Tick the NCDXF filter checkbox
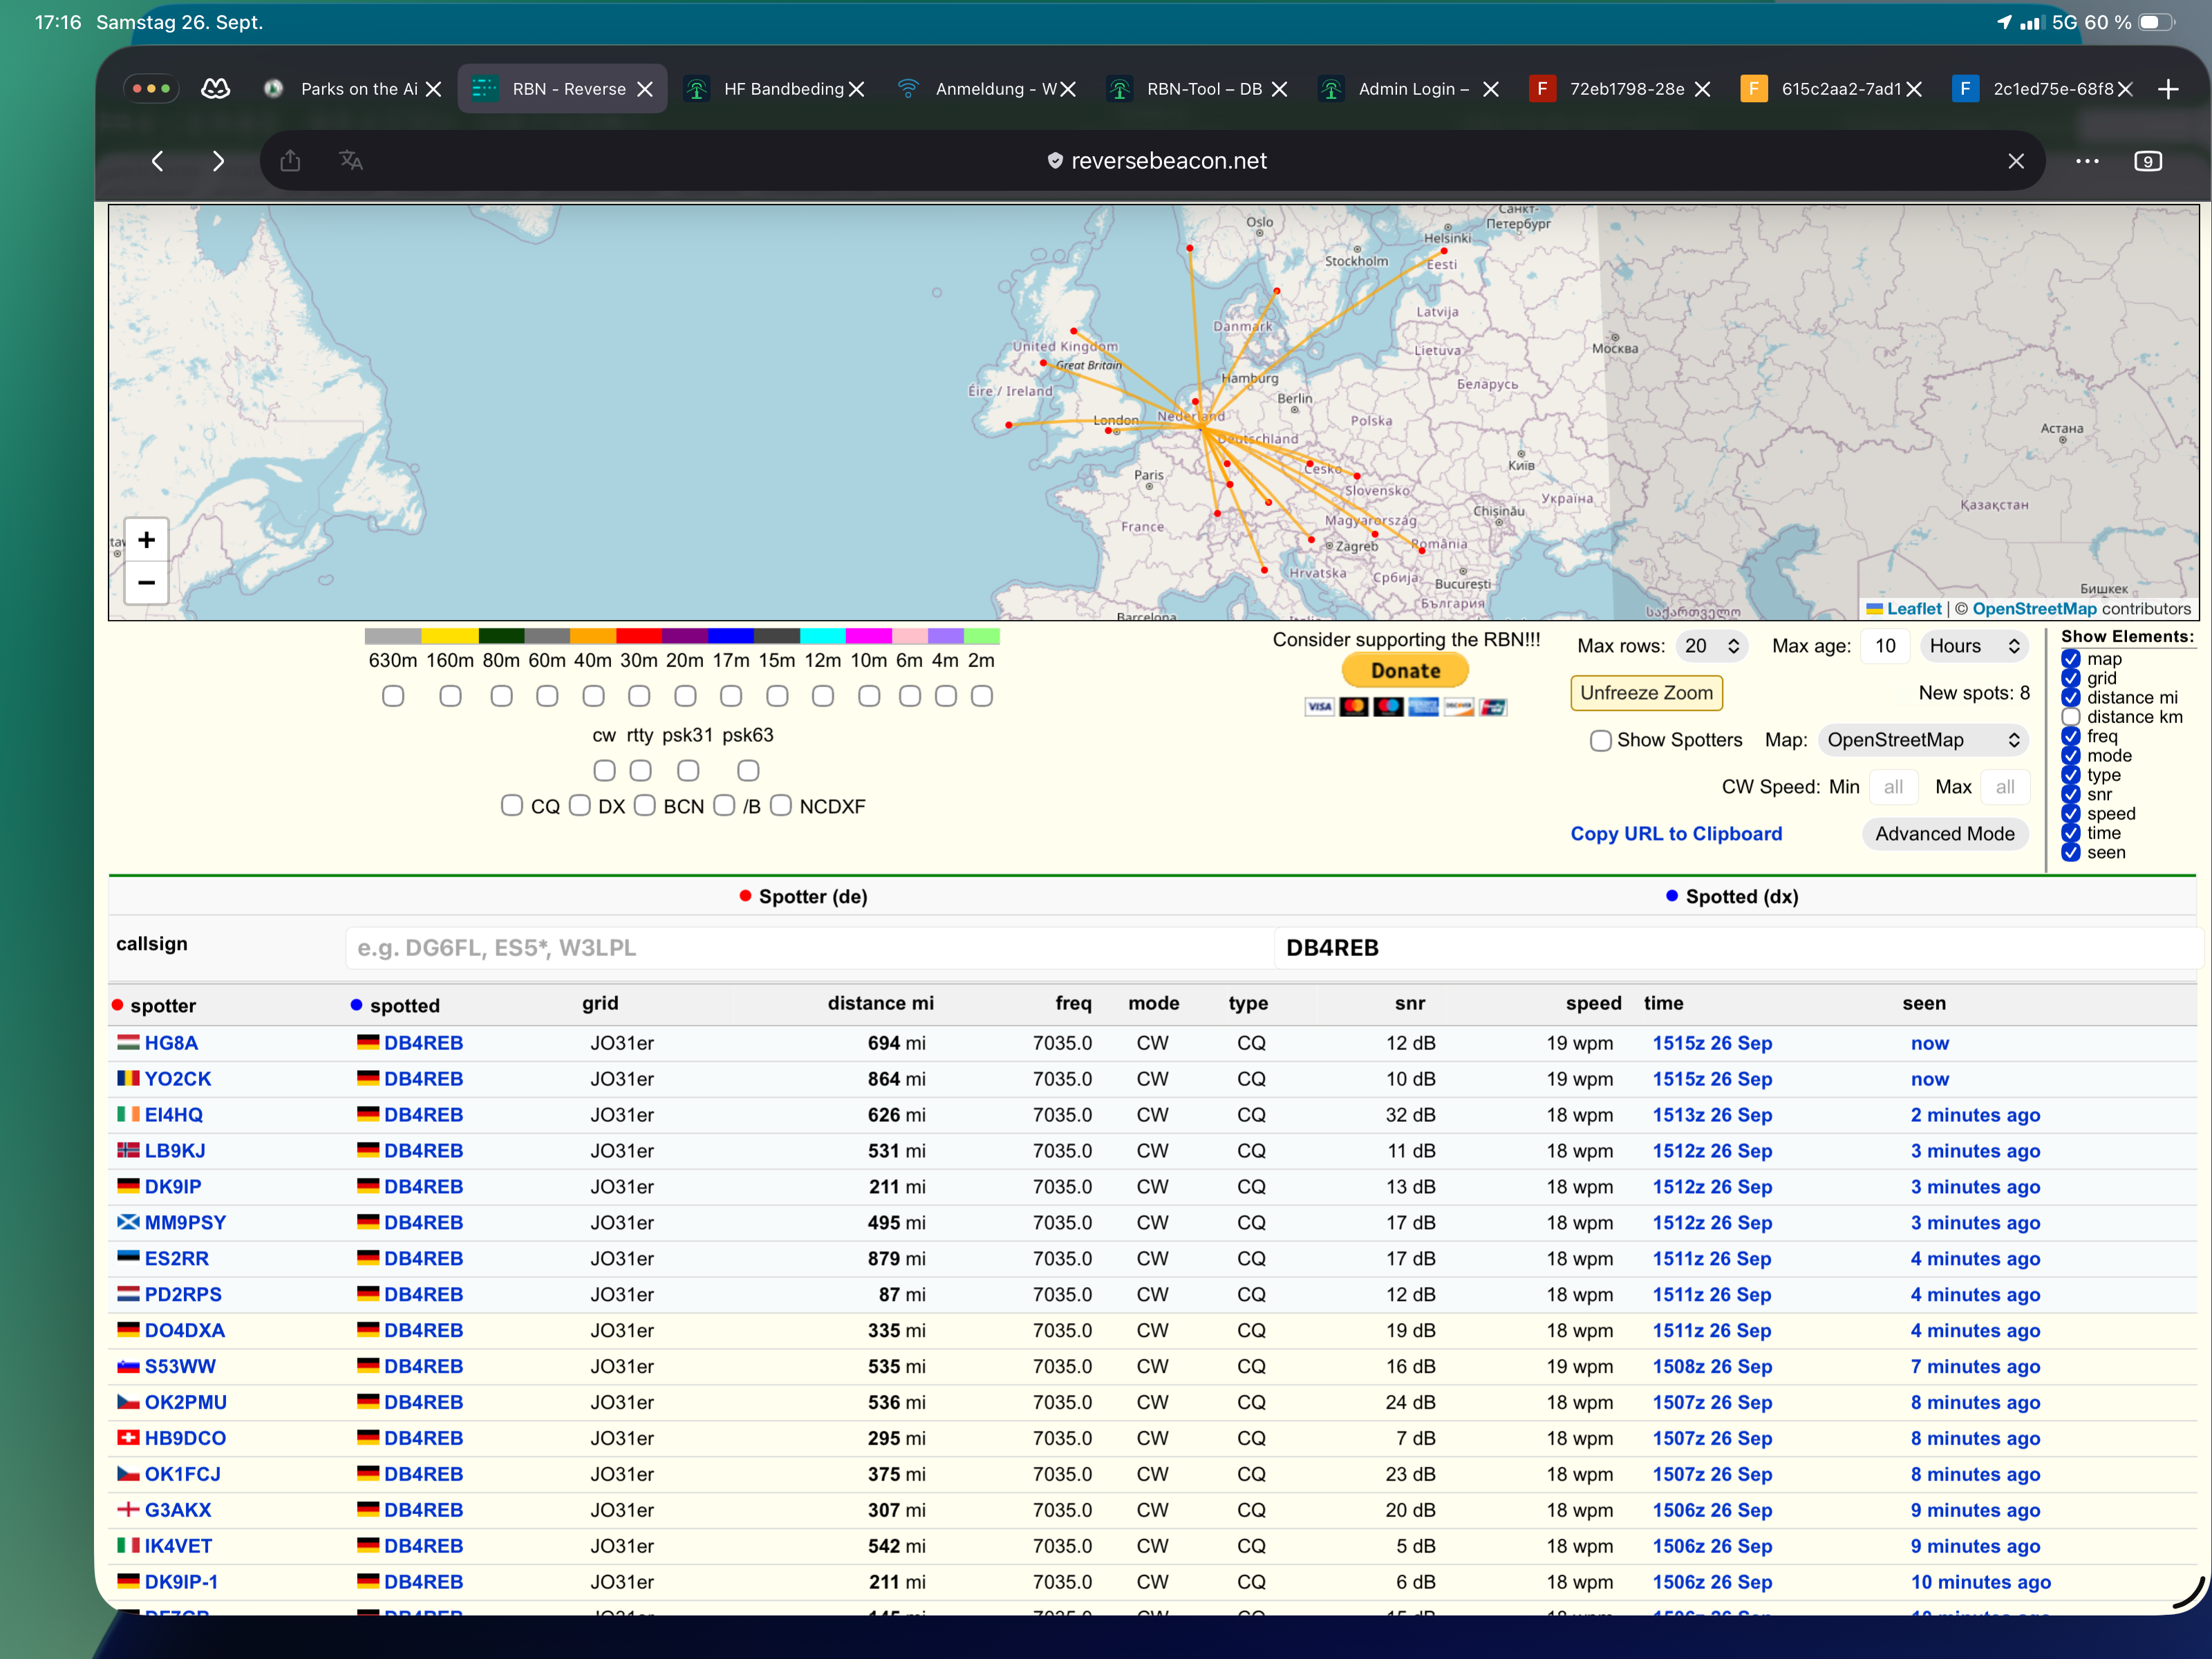The image size is (2212, 1659). tap(781, 806)
